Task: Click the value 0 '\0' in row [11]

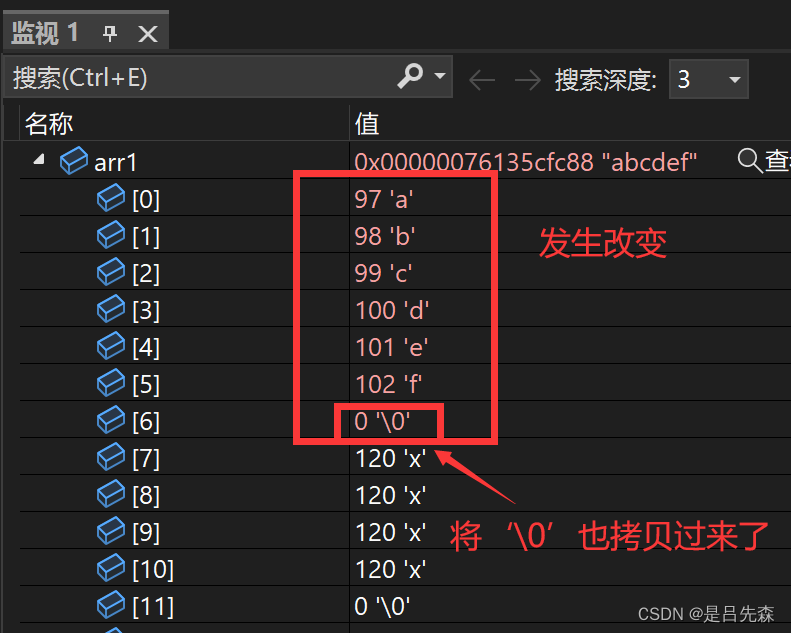Action: click(x=382, y=606)
